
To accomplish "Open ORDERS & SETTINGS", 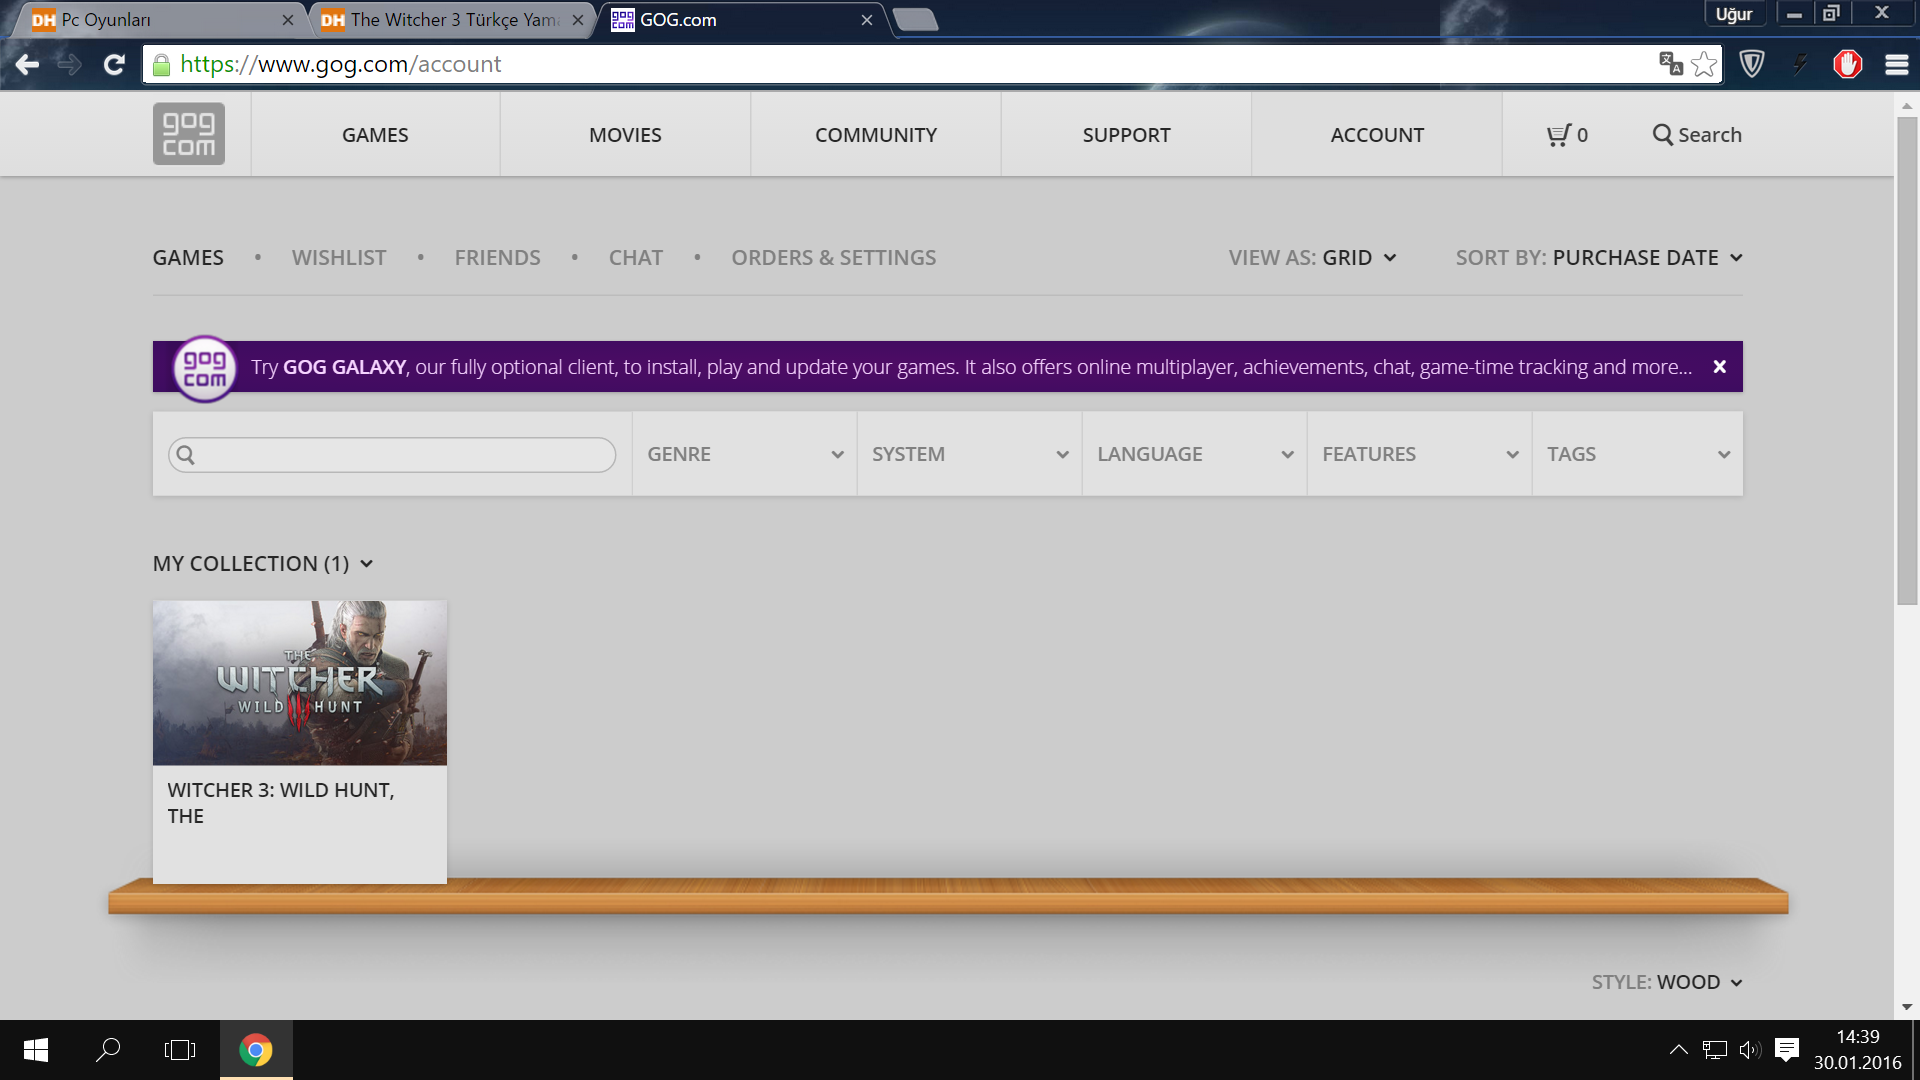I will (834, 258).
